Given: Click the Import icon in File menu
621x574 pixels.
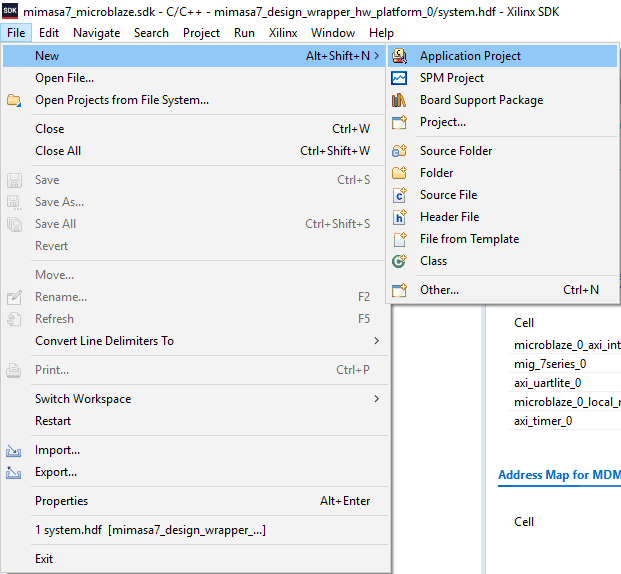Looking at the screenshot, I should pyautogui.click(x=15, y=450).
